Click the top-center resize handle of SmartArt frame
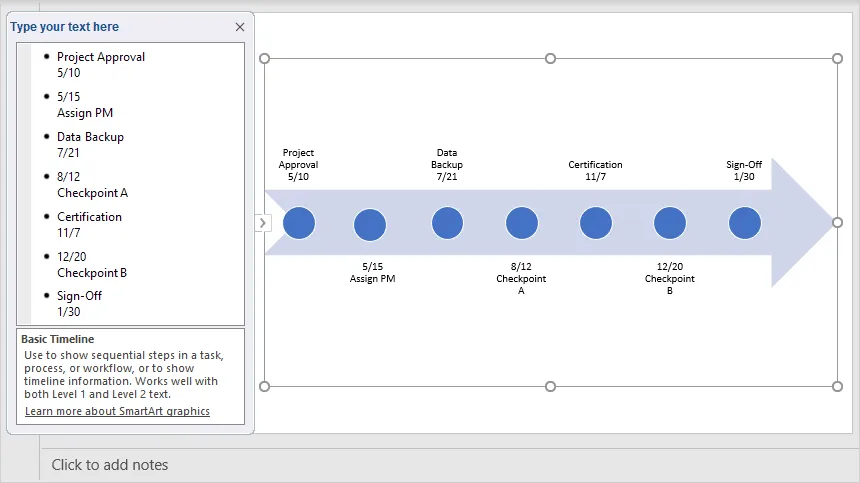 pos(550,59)
